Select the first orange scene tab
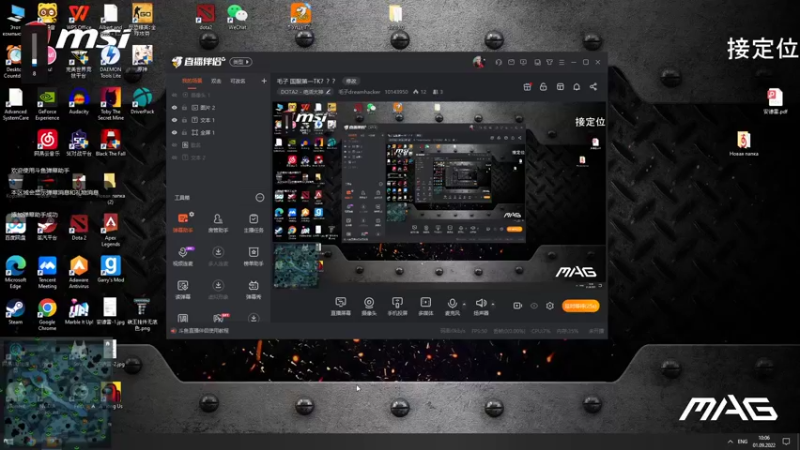 192,81
